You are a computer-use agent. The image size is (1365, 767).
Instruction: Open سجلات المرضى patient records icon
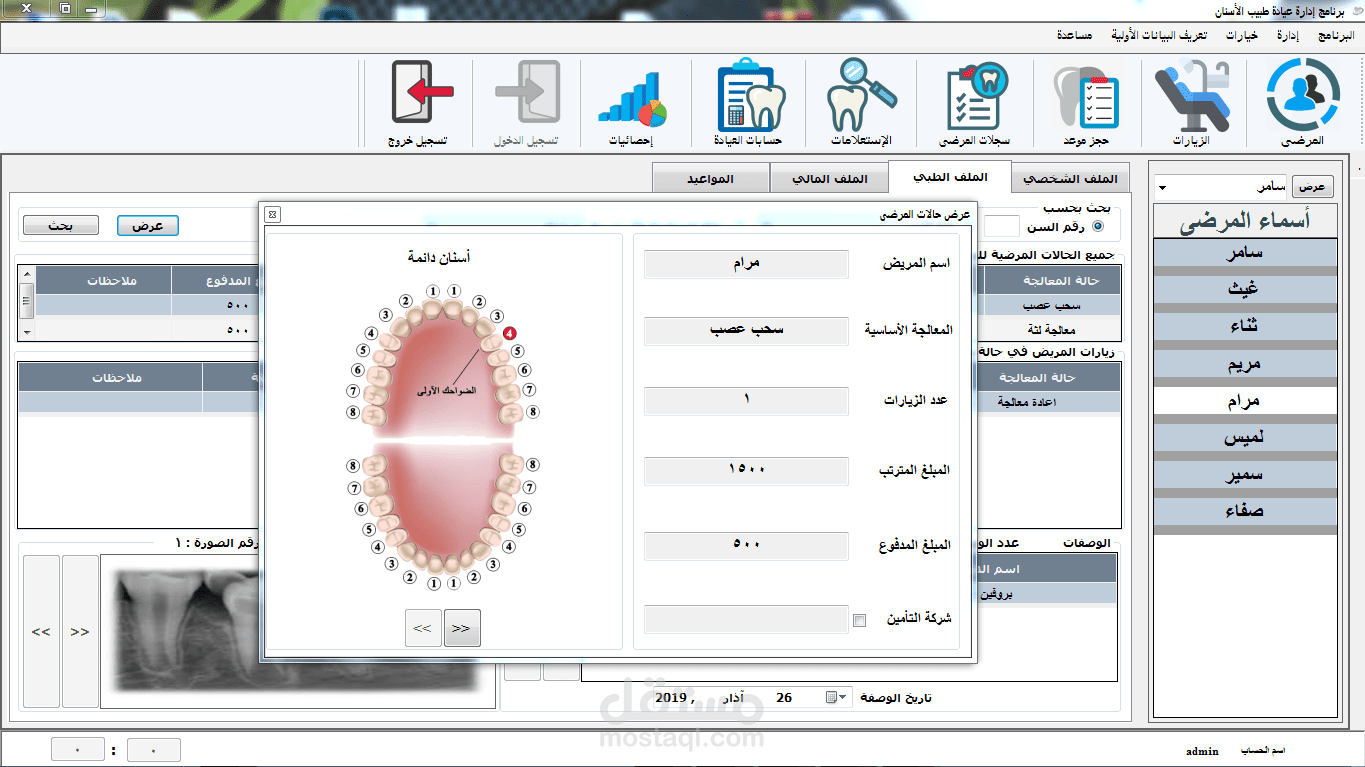pos(975,102)
